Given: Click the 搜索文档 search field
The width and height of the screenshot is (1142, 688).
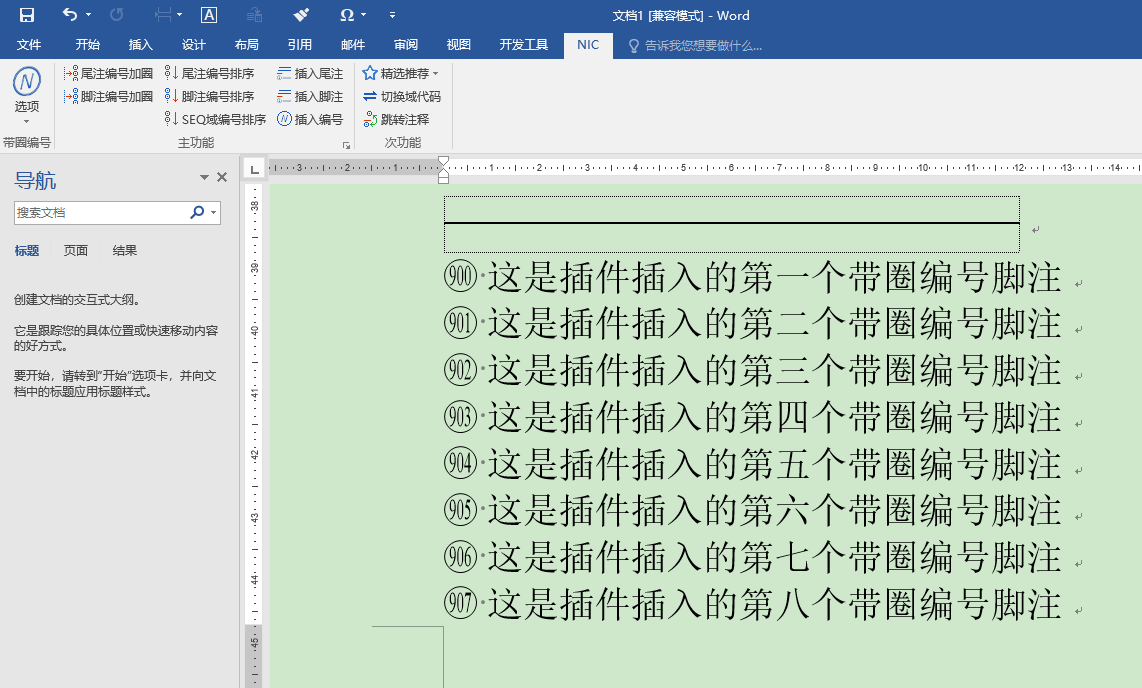Looking at the screenshot, I should click(x=101, y=213).
